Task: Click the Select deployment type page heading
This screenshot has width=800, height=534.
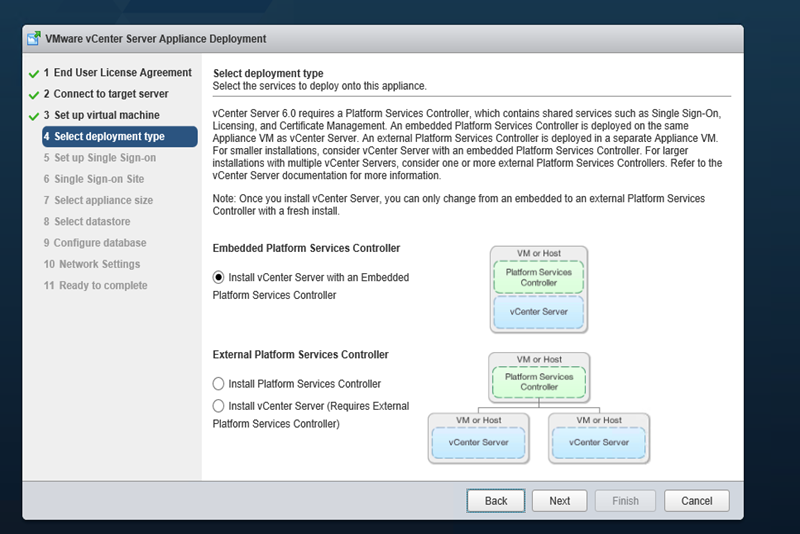Action: click(268, 73)
